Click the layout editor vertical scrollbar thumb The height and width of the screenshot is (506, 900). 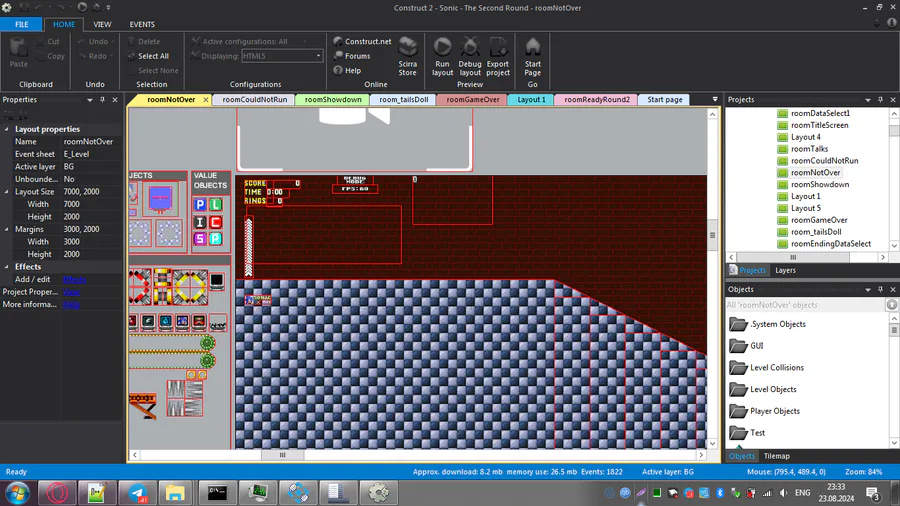(x=712, y=235)
